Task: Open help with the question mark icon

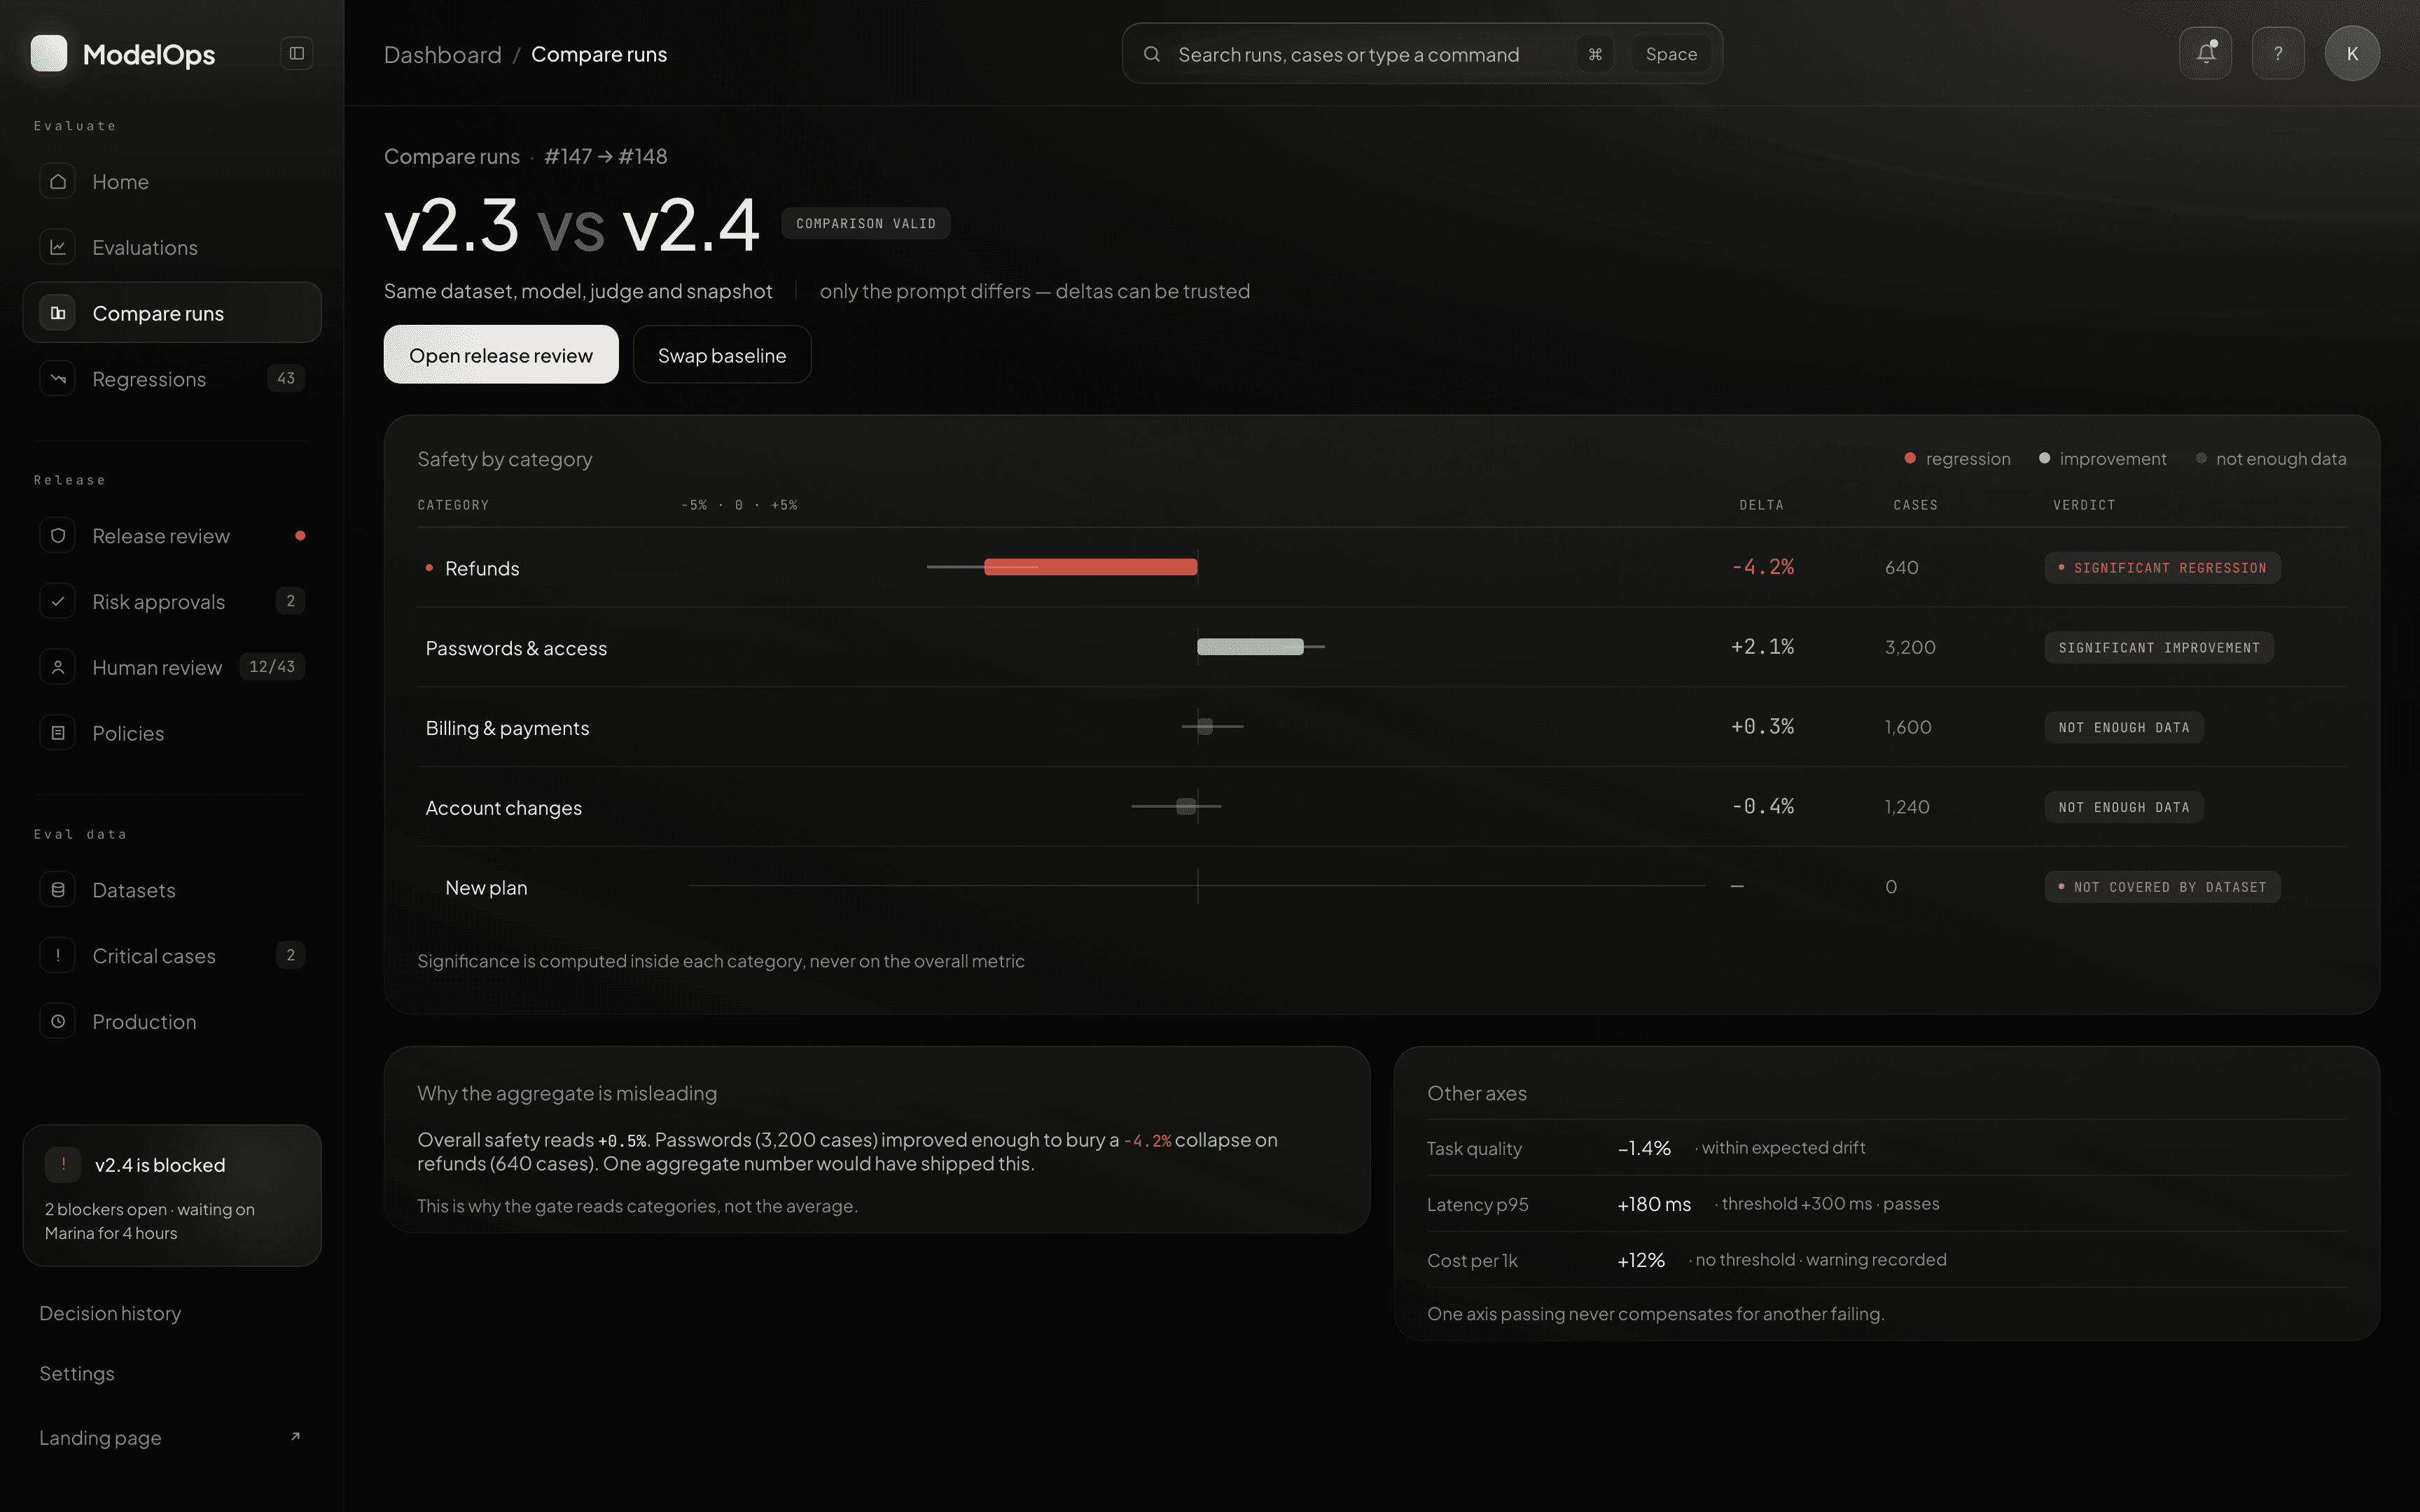Action: tap(2278, 53)
